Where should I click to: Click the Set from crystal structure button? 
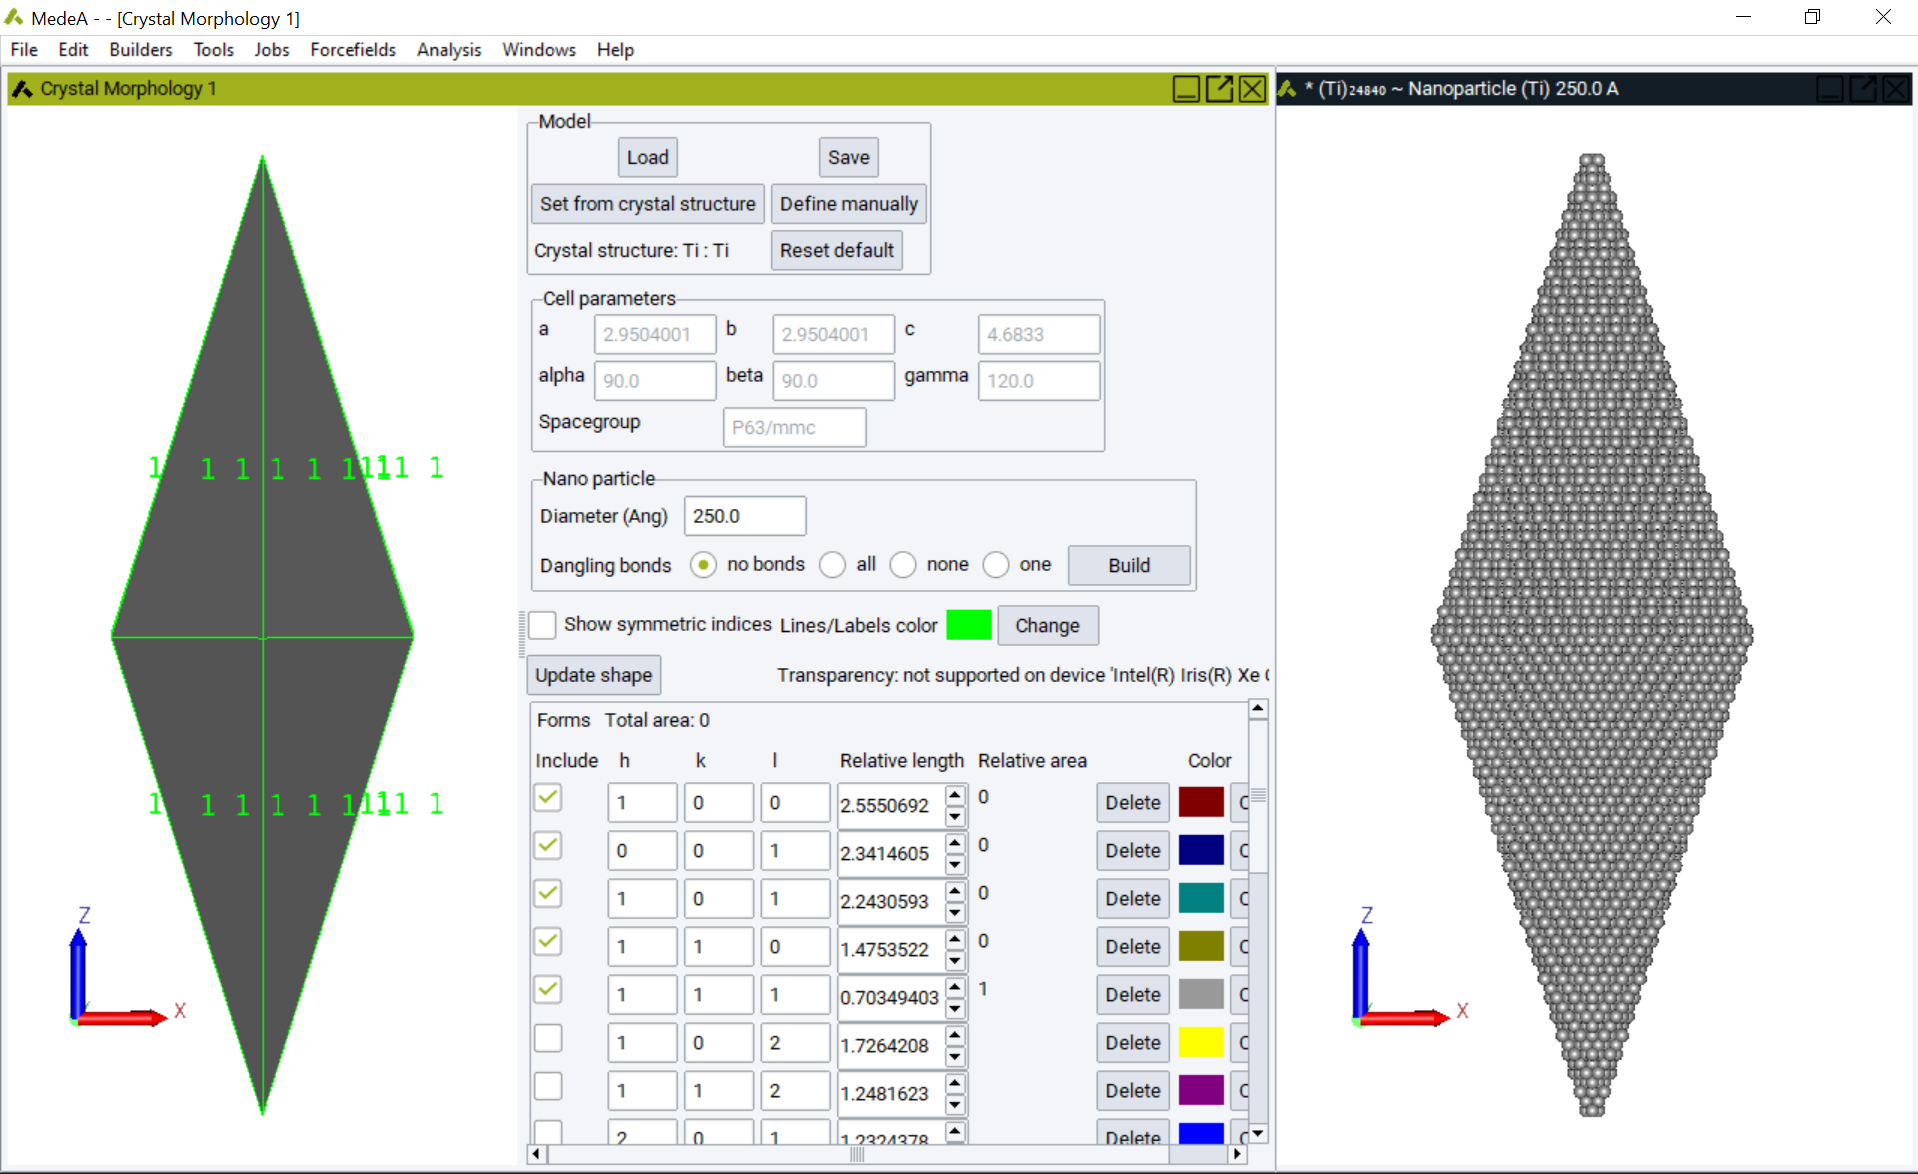(x=647, y=203)
